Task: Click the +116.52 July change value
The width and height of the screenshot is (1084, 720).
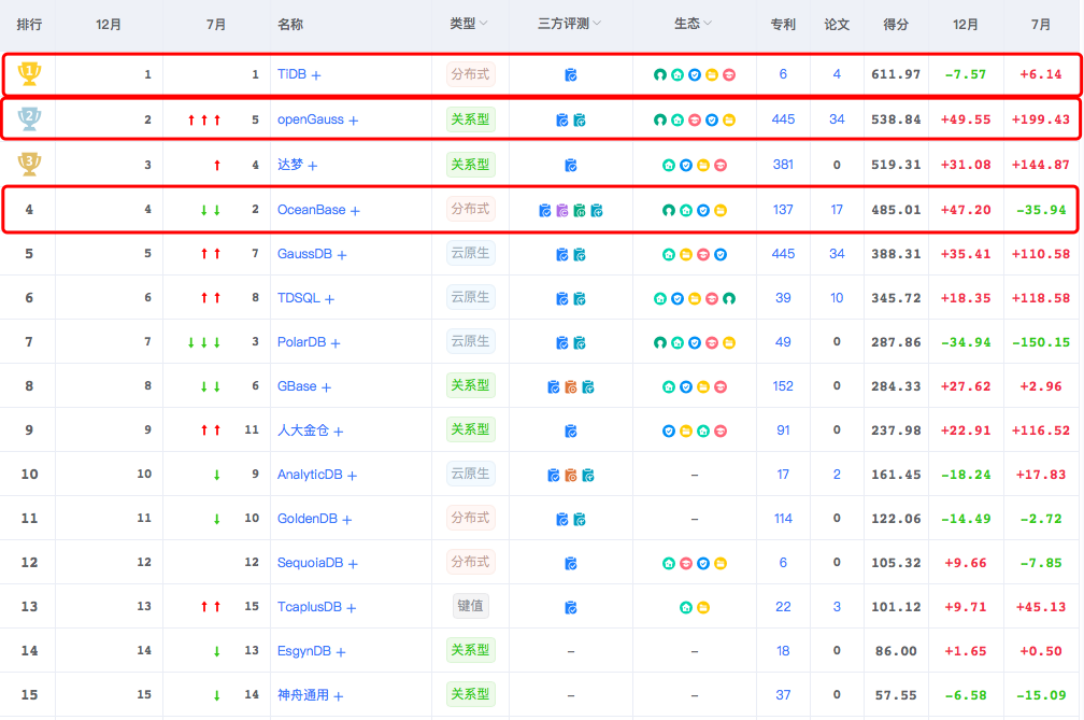Action: click(1040, 430)
